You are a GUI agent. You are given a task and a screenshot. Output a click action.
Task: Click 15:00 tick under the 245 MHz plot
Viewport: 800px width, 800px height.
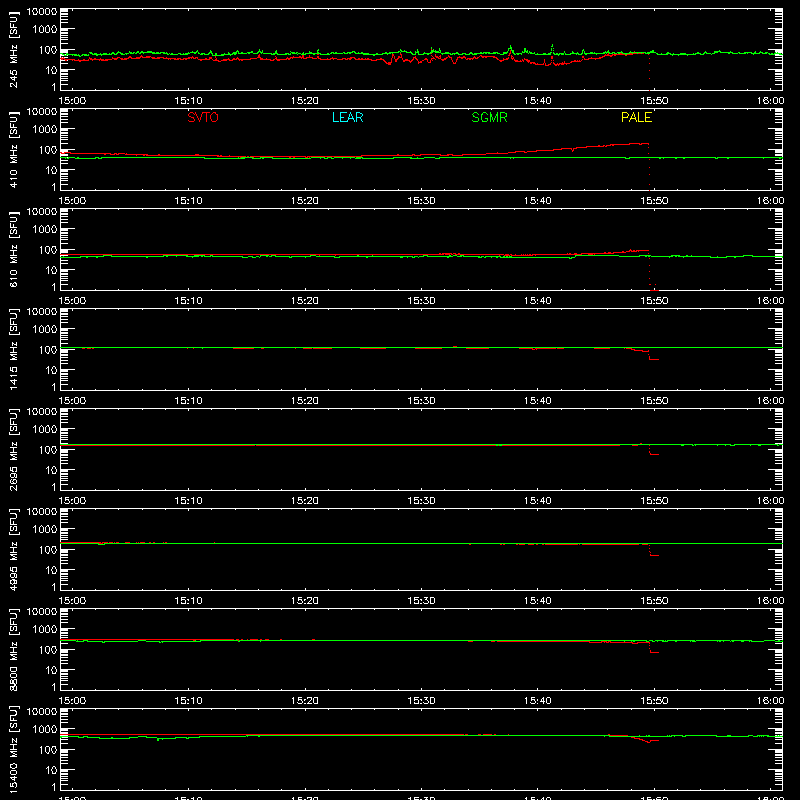tap(72, 101)
